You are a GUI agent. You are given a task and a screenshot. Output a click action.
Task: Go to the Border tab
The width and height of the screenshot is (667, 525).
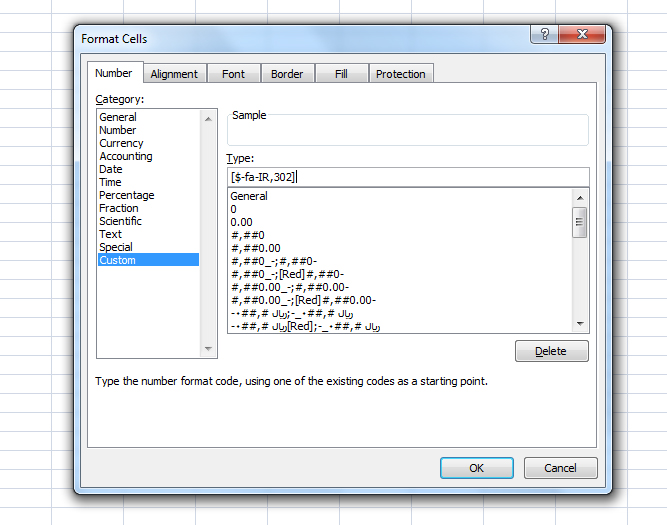[x=287, y=74]
